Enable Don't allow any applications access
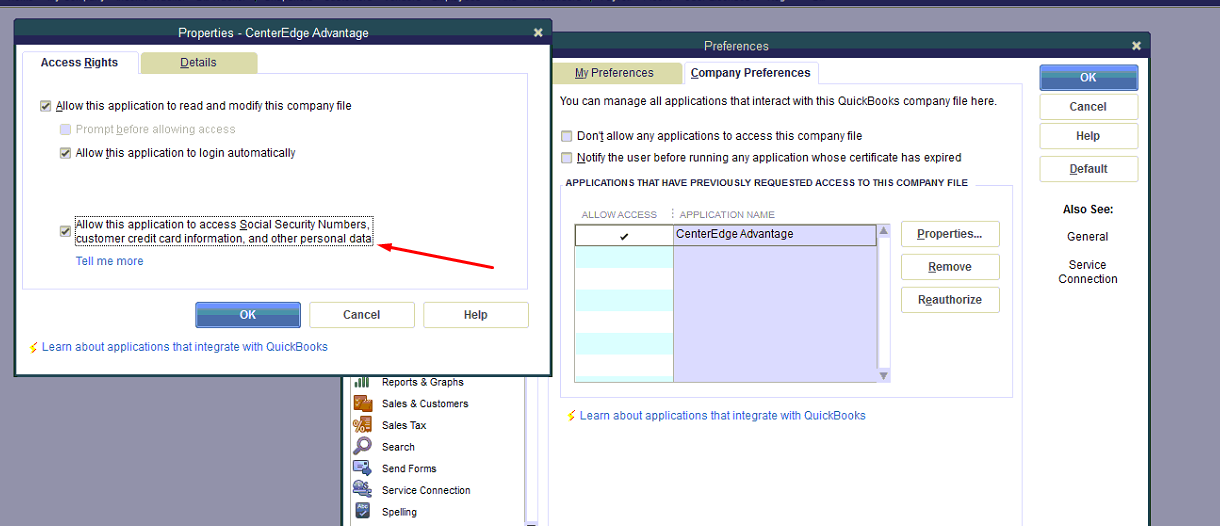The image size is (1220, 526). (x=567, y=136)
